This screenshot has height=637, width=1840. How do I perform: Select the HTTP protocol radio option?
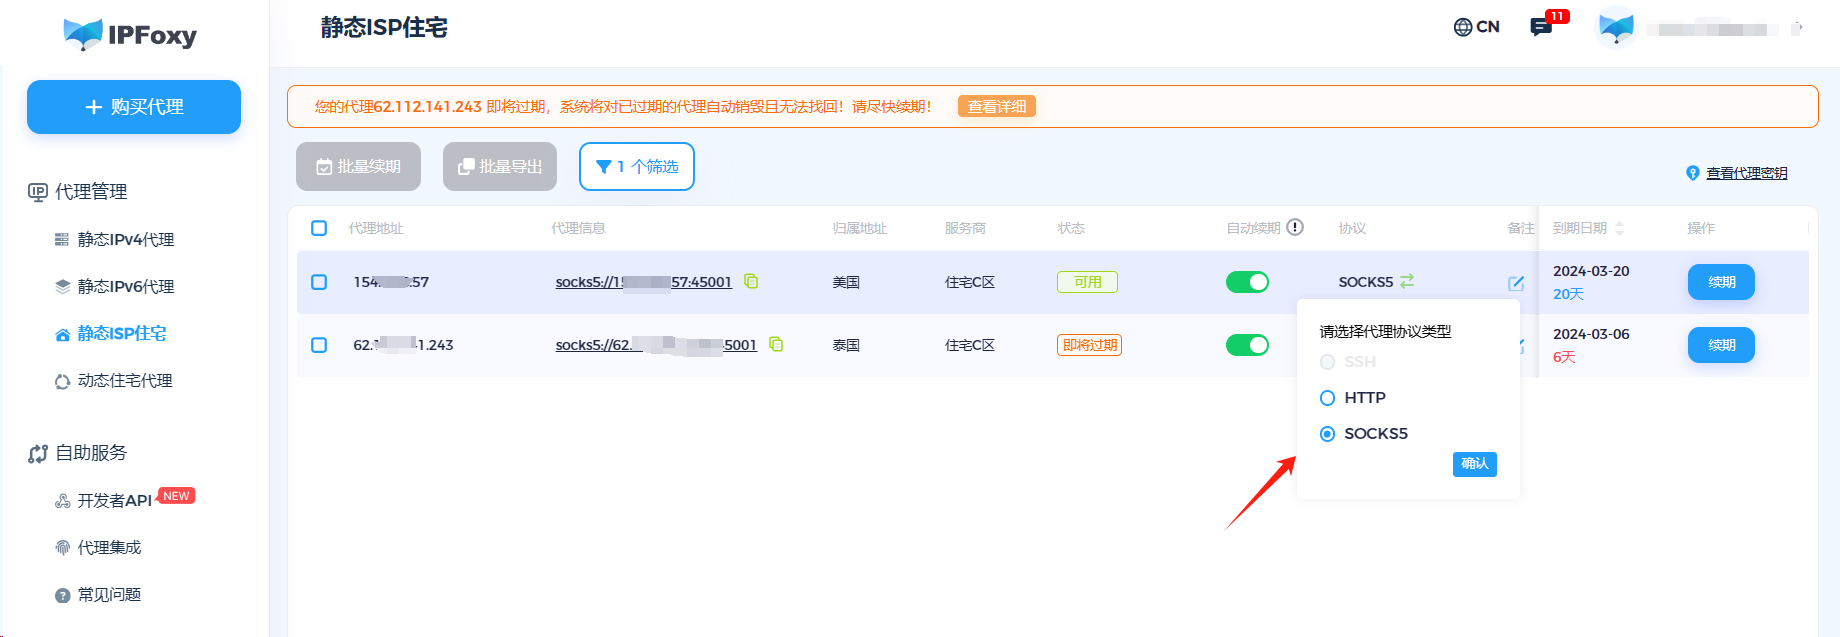pyautogui.click(x=1327, y=398)
